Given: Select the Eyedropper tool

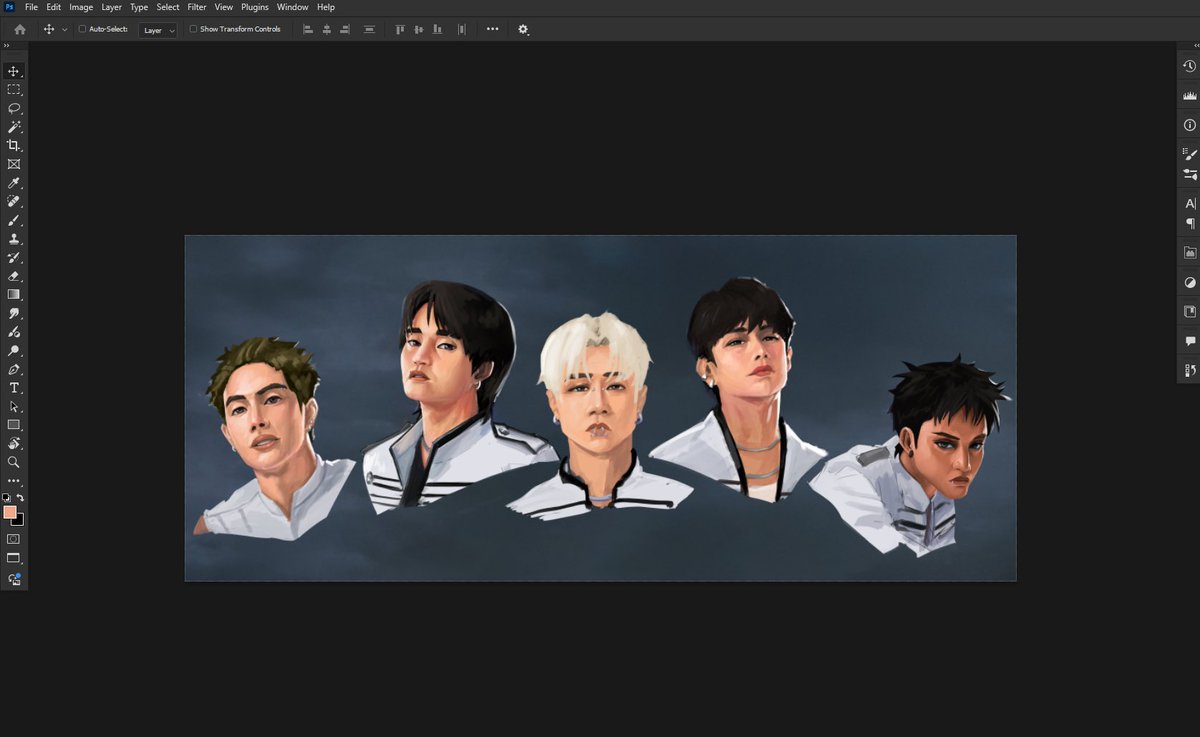Looking at the screenshot, I should pyautogui.click(x=14, y=183).
